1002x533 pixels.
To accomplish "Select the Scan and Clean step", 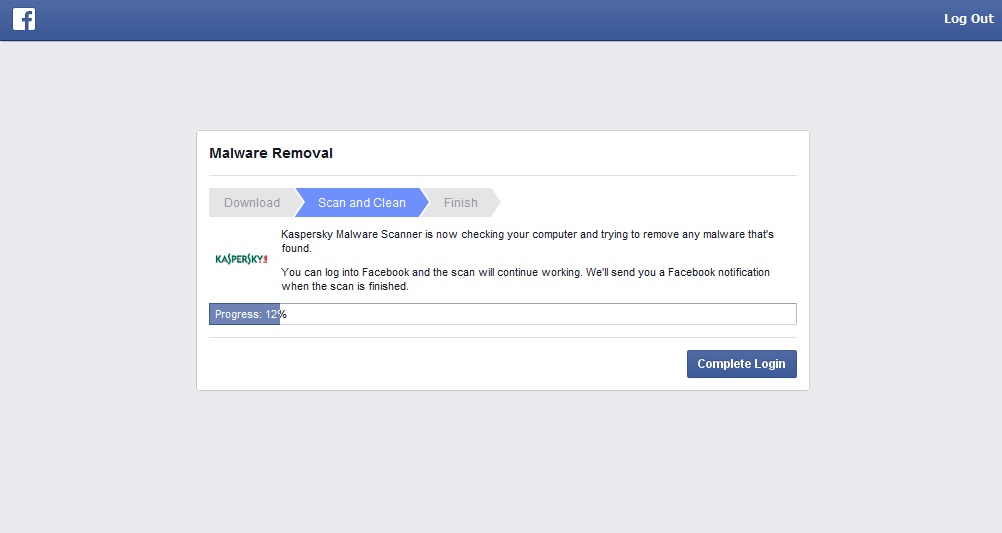I will point(362,203).
